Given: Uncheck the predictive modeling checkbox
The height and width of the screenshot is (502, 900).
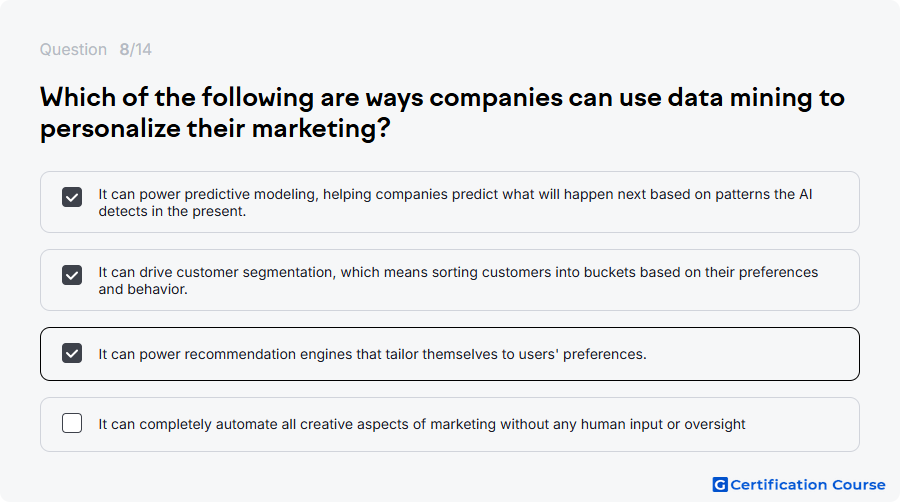Looking at the screenshot, I should point(72,197).
